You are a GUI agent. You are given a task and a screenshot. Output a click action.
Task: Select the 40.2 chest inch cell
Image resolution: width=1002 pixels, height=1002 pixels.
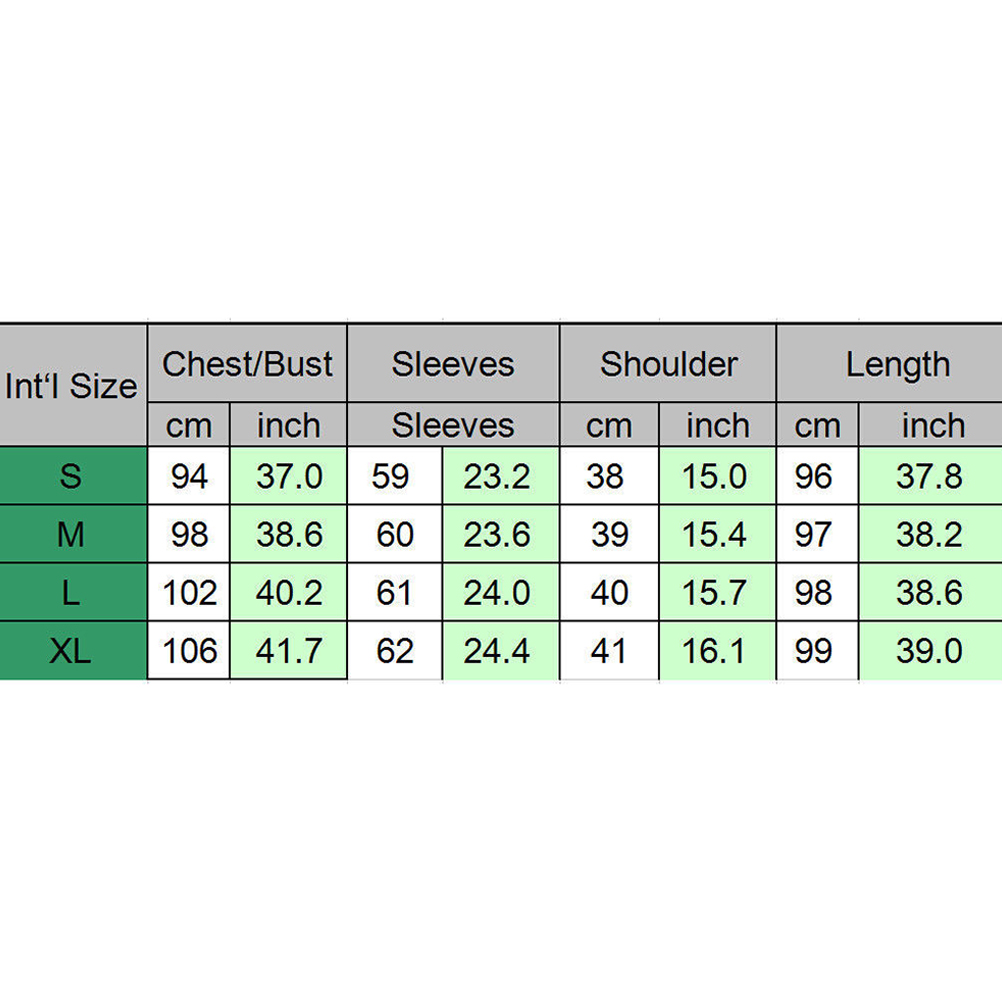pyautogui.click(x=289, y=593)
